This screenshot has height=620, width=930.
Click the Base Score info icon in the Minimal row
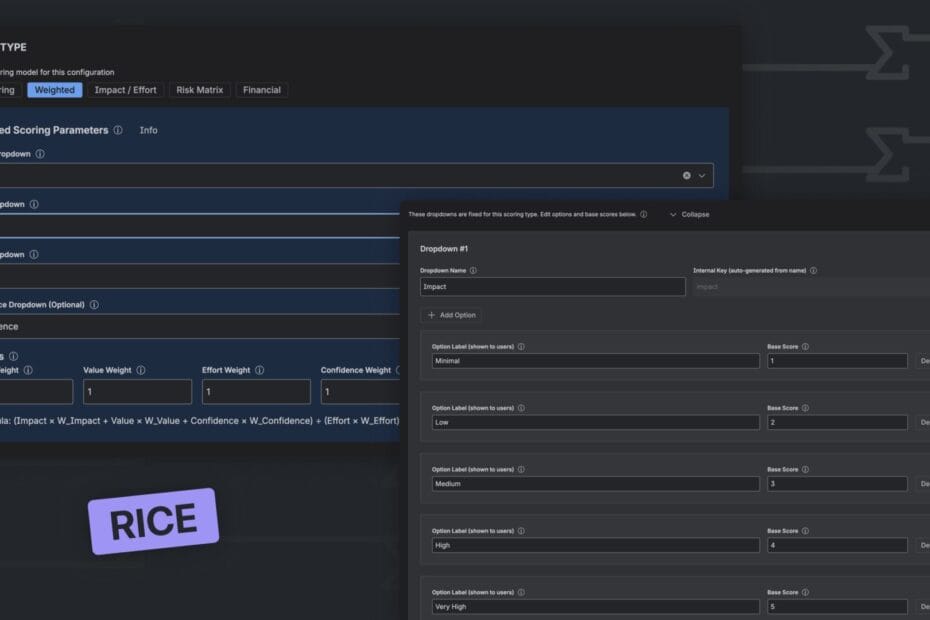(805, 346)
